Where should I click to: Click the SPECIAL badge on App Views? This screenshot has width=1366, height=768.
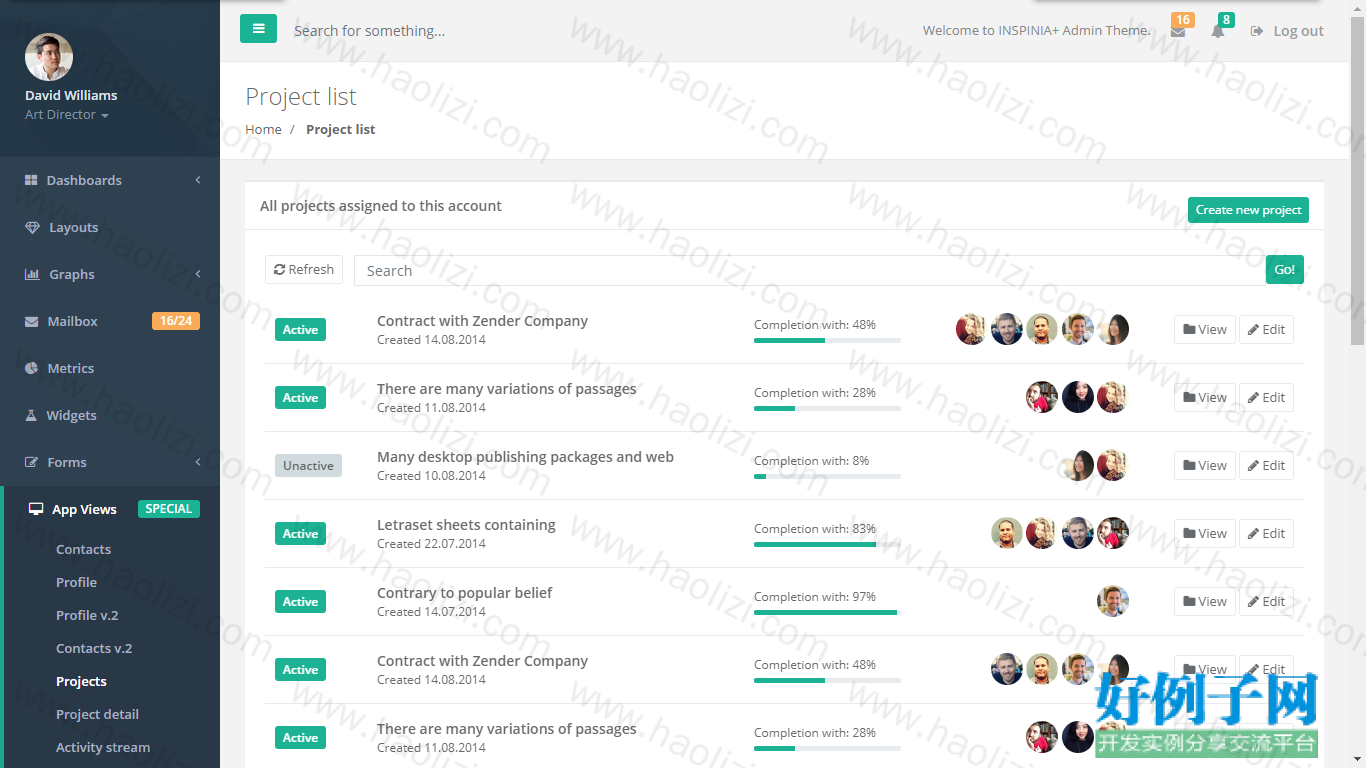169,509
